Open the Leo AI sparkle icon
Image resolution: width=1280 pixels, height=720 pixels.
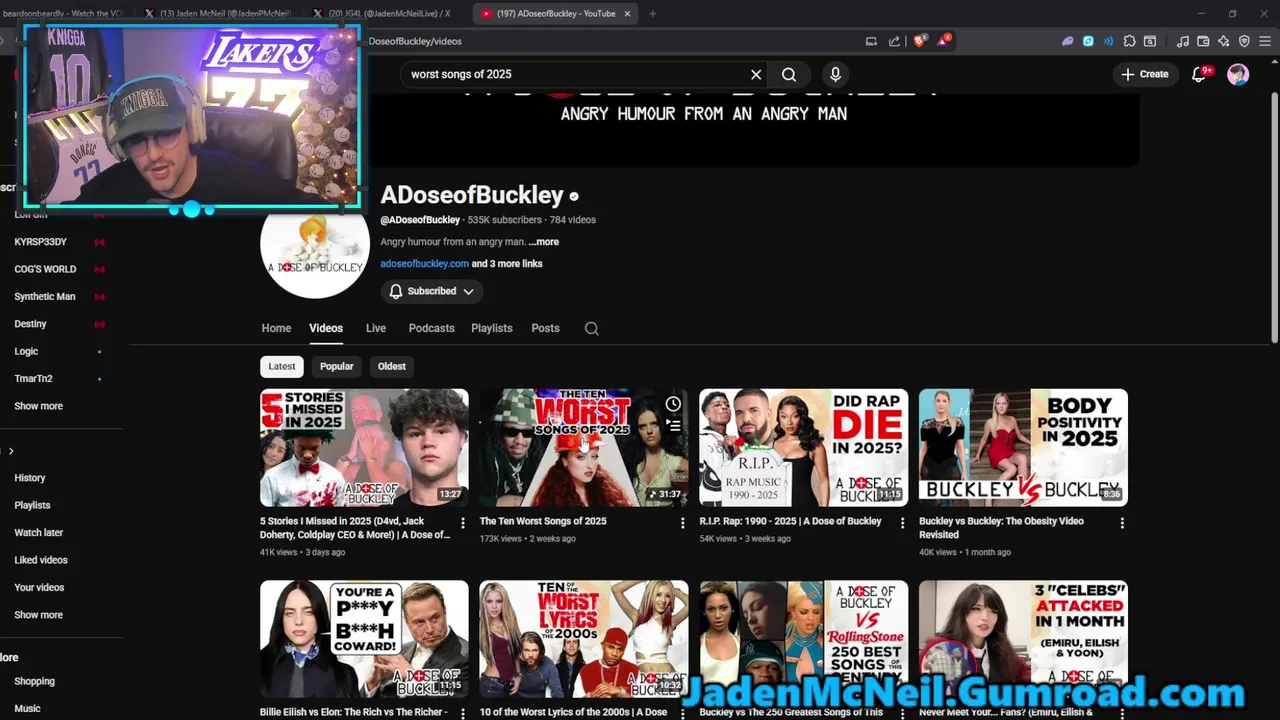point(1223,41)
